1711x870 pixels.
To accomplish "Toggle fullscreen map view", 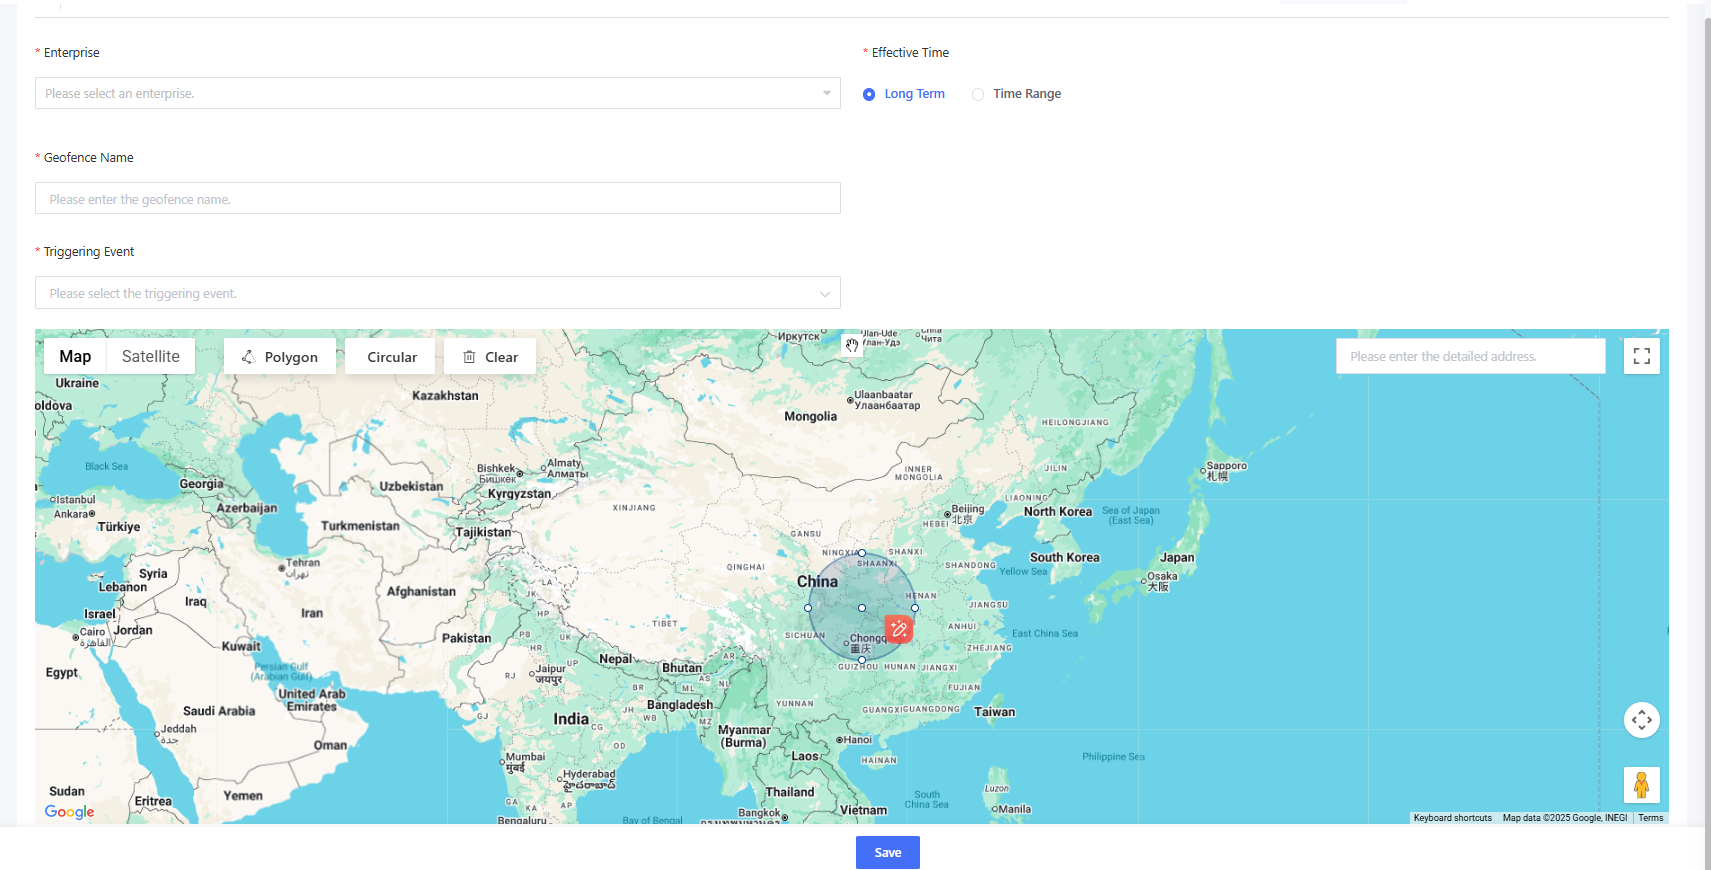I will [x=1641, y=356].
